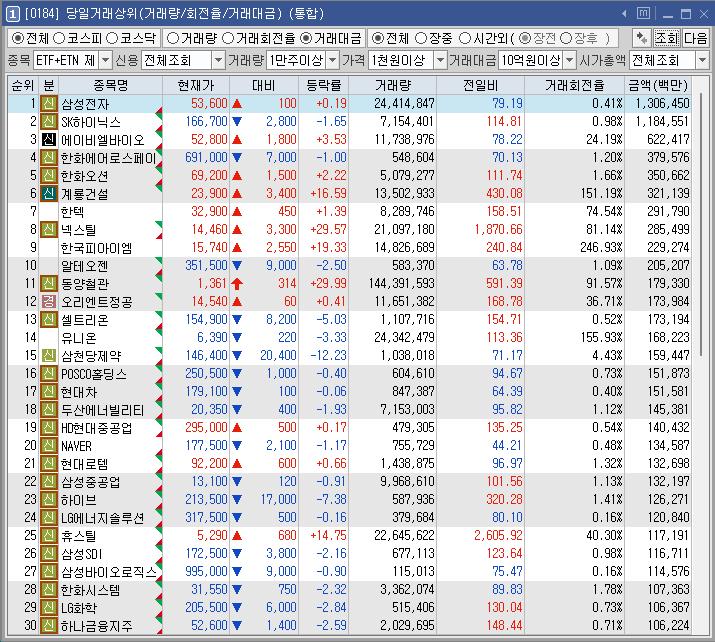Click the 거래회전율 column header
The width and height of the screenshot is (715, 642).
pos(575,85)
